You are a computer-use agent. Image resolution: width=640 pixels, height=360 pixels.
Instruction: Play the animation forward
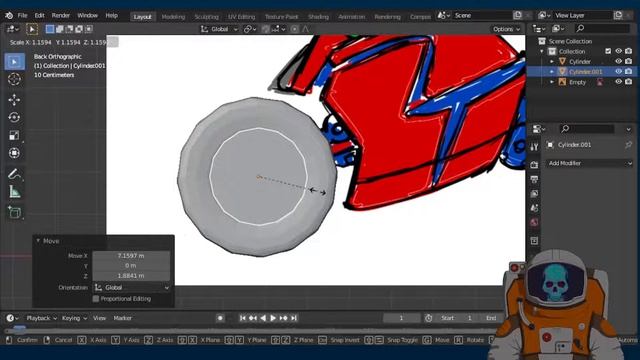273,318
